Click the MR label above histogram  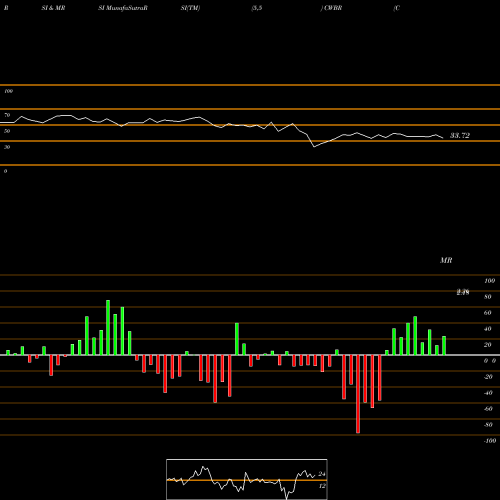coord(446,260)
